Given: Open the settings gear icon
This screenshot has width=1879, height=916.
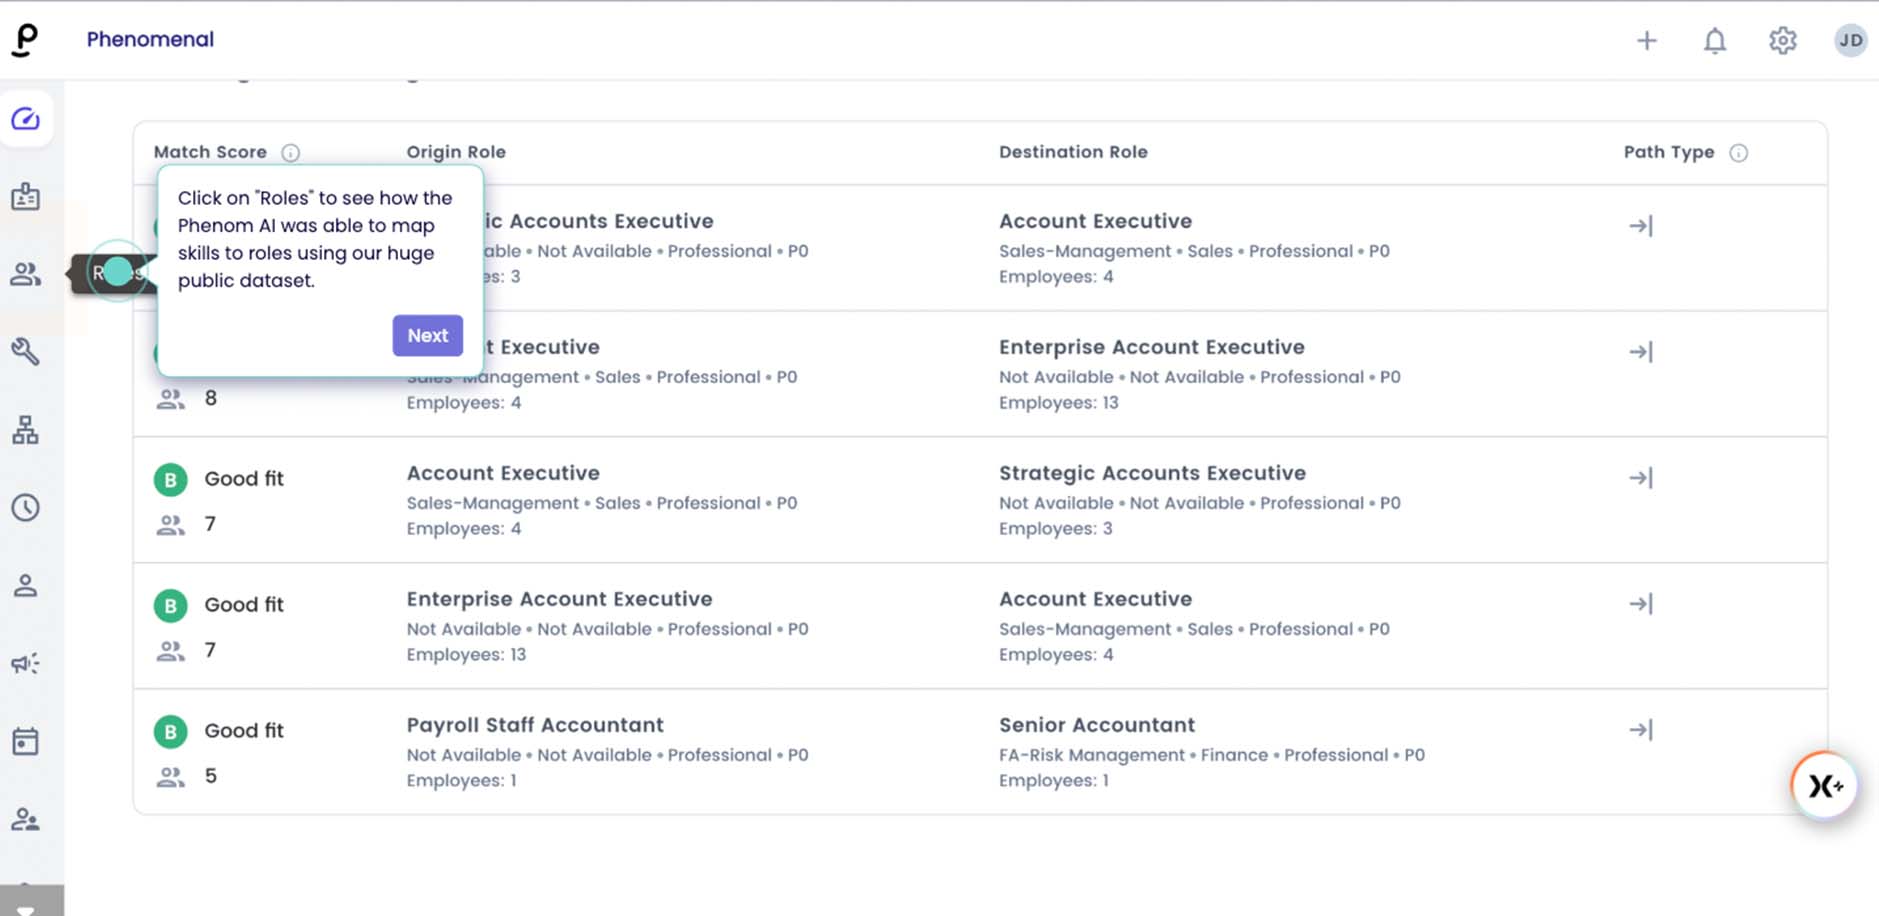Looking at the screenshot, I should (x=1783, y=40).
